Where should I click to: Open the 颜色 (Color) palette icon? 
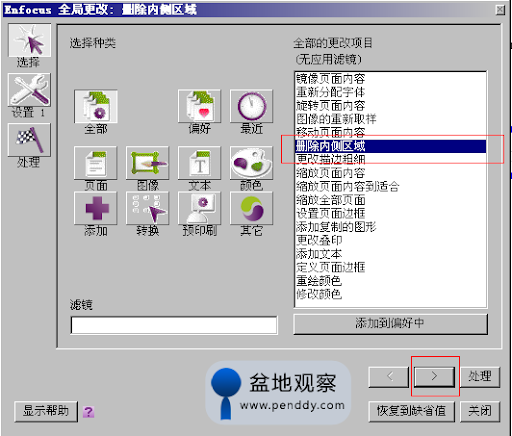pyautogui.click(x=251, y=163)
